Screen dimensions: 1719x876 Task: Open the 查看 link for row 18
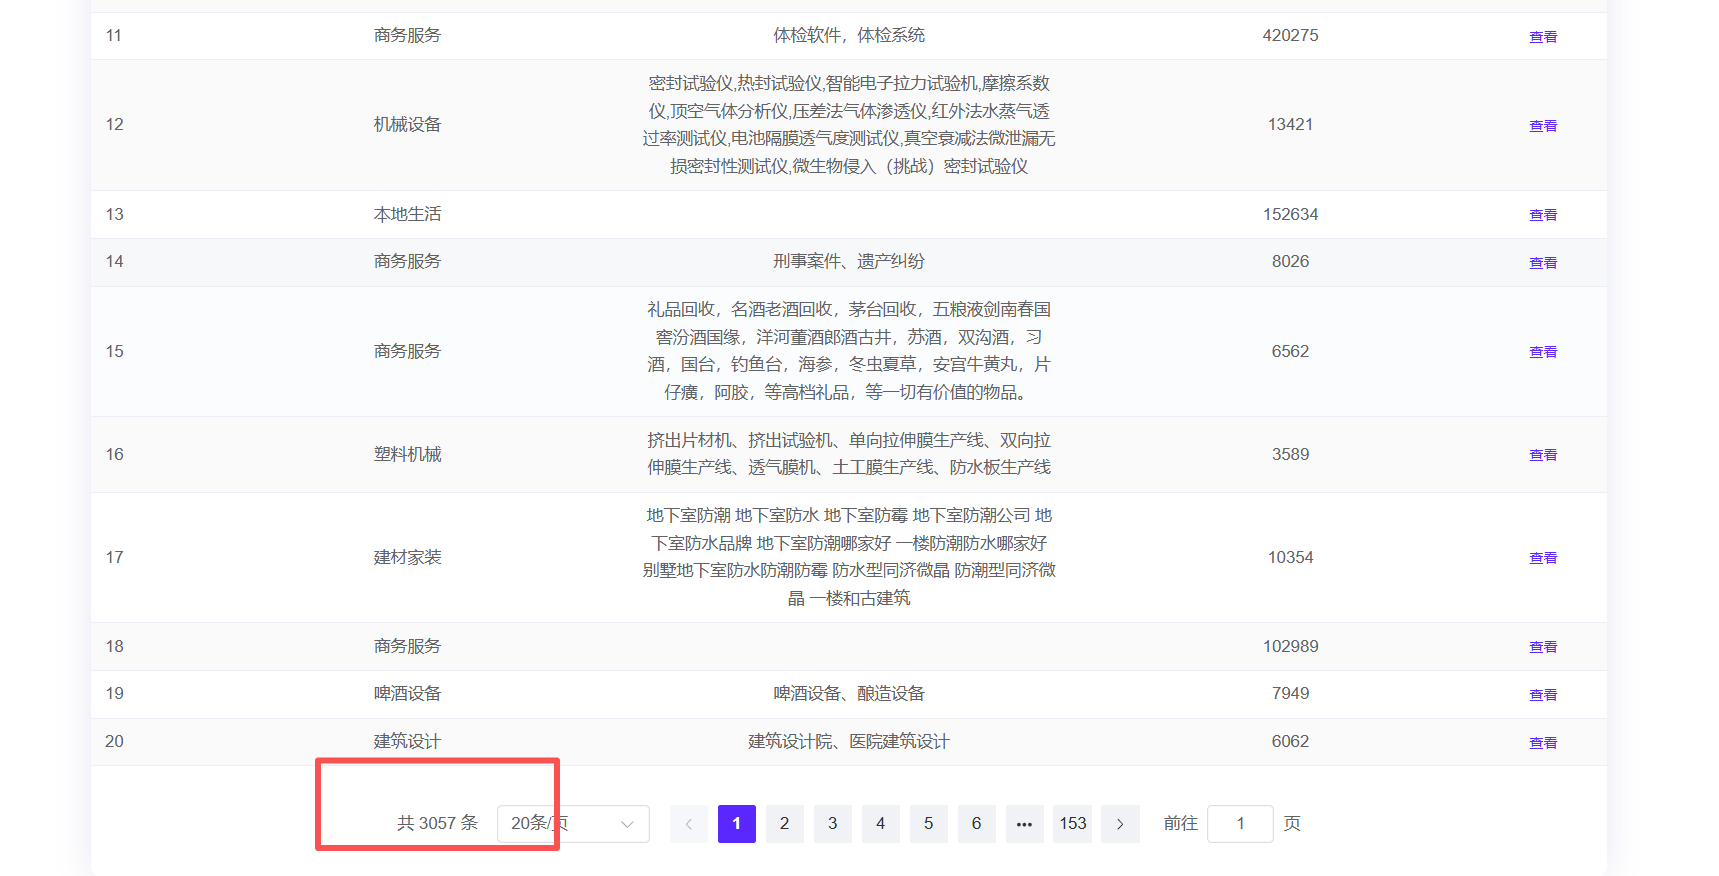[1542, 647]
